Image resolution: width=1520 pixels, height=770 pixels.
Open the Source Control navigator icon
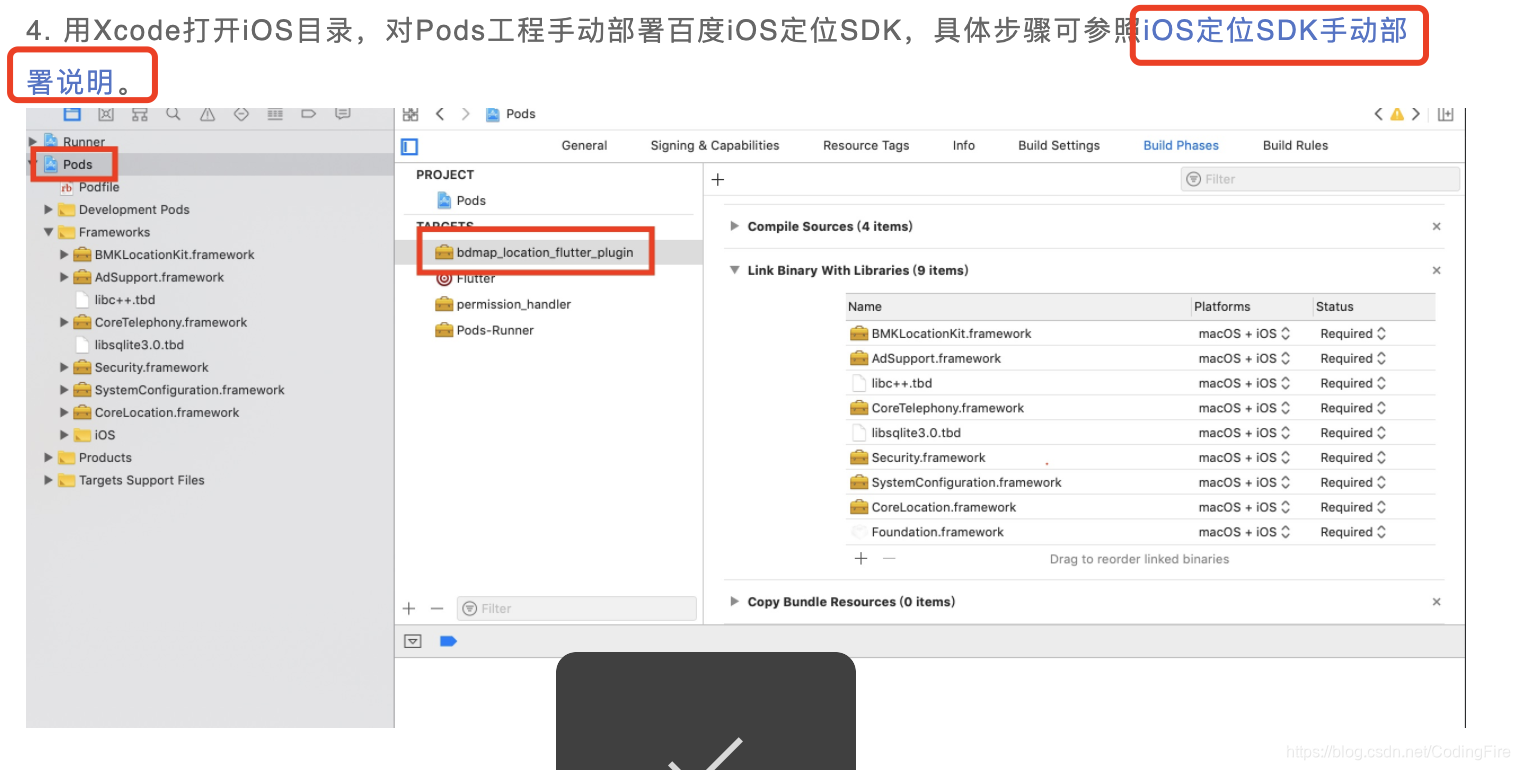[x=107, y=114]
